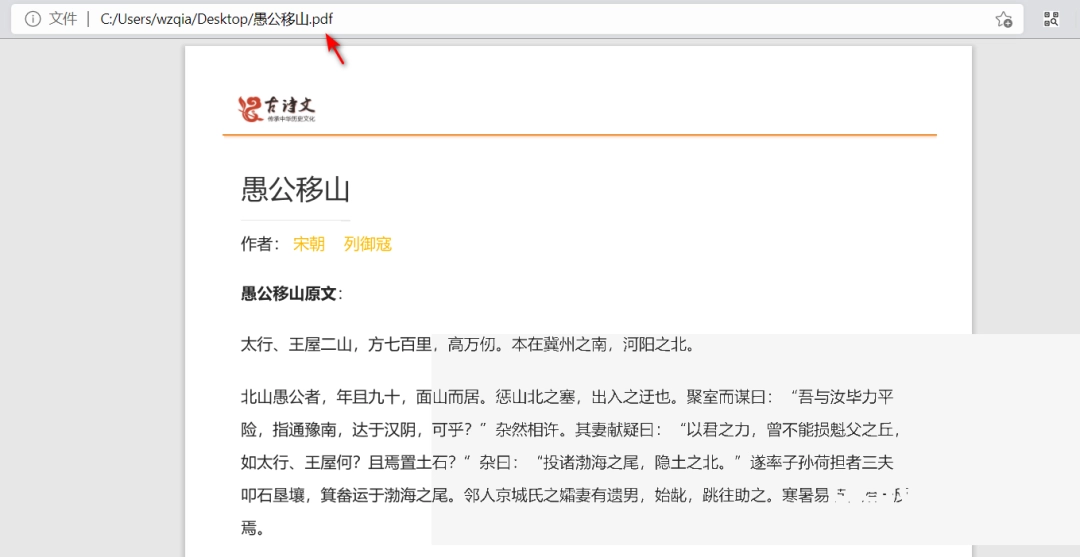Click the address bar URL ending 愚公移山.pdf
The width and height of the screenshot is (1080, 557).
click(x=216, y=19)
